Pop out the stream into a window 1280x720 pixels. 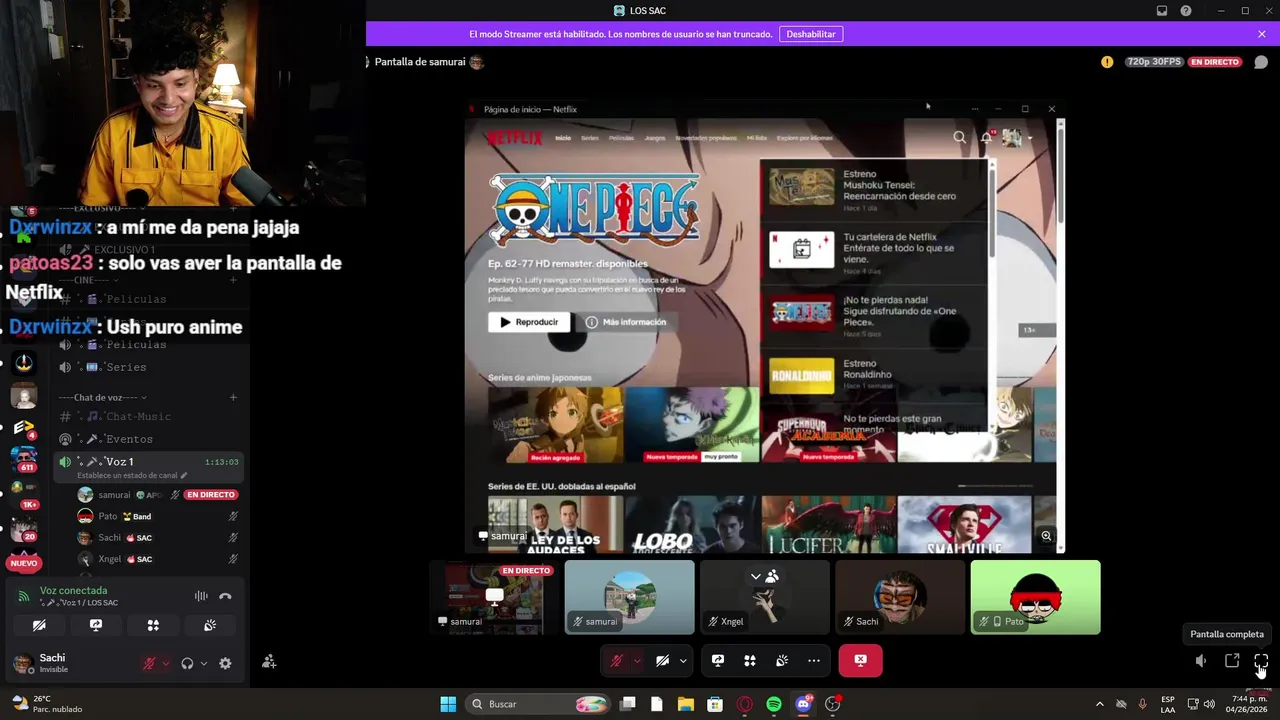tap(1232, 661)
